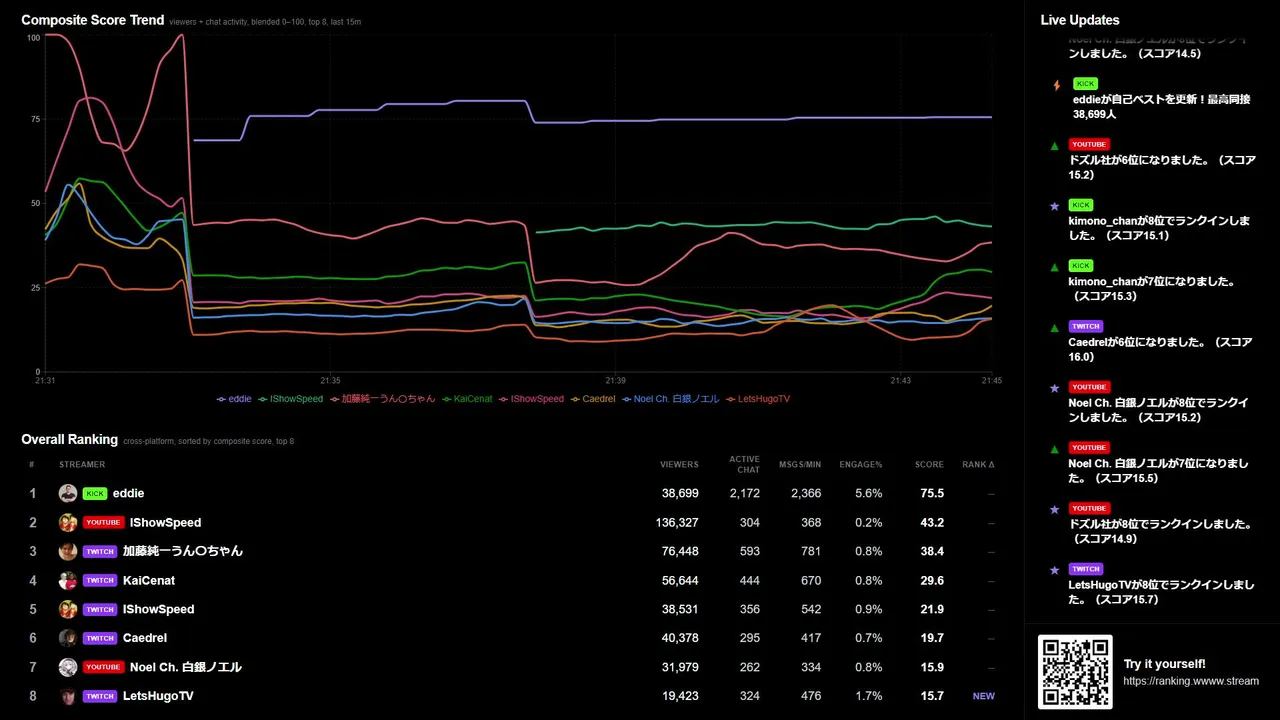Image resolution: width=1280 pixels, height=720 pixels.
Task: Click the green triangle beside Noel Ch. 7位 update
Action: [1054, 448]
